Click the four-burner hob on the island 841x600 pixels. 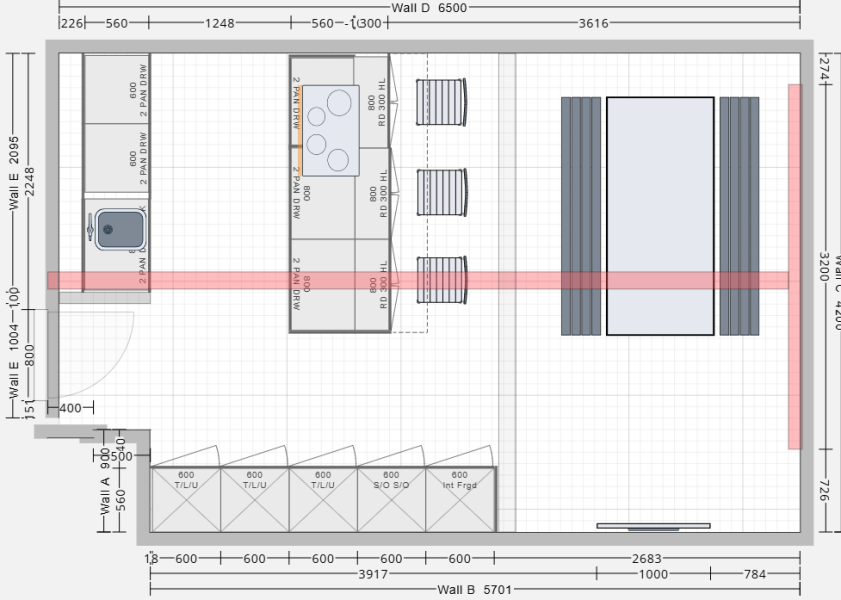[332, 130]
